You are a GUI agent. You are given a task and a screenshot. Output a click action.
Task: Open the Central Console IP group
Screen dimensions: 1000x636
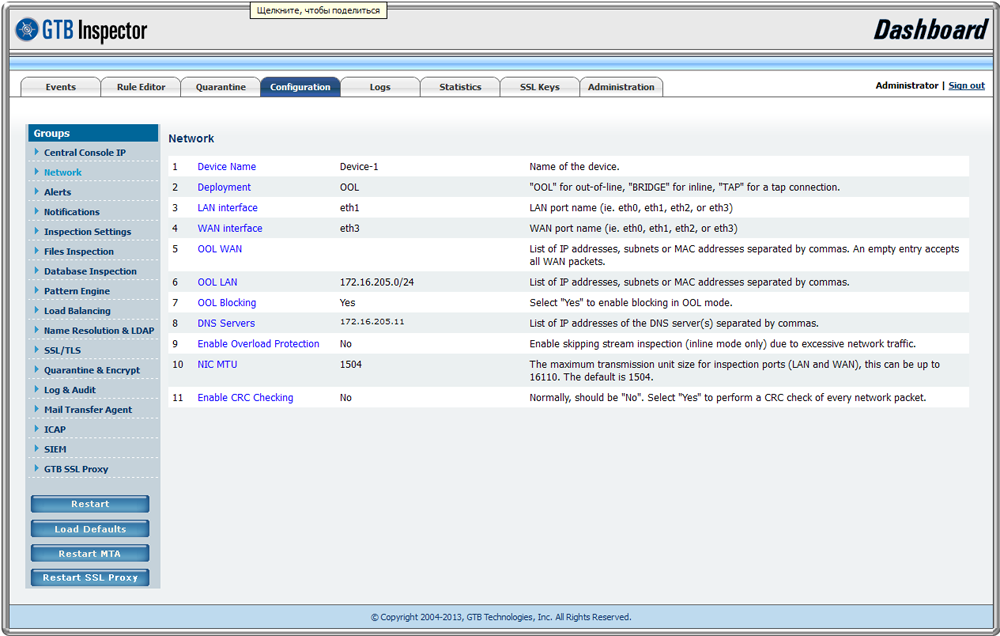[85, 152]
